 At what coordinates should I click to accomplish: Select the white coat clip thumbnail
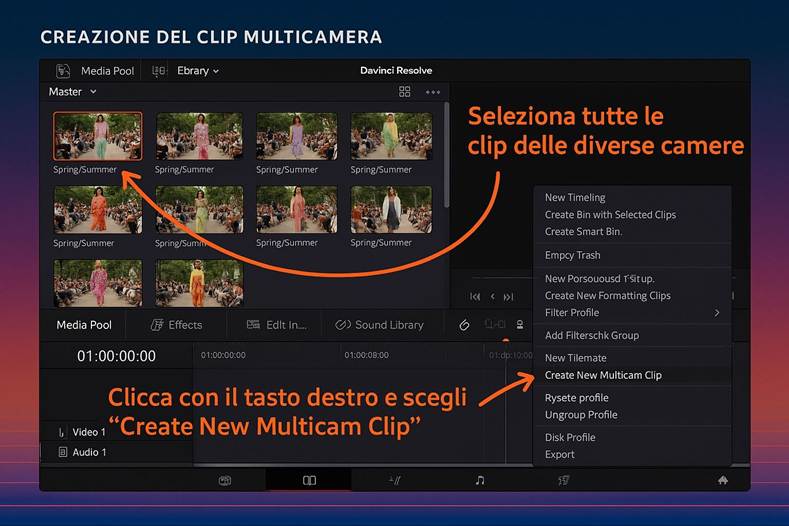[x=391, y=209]
